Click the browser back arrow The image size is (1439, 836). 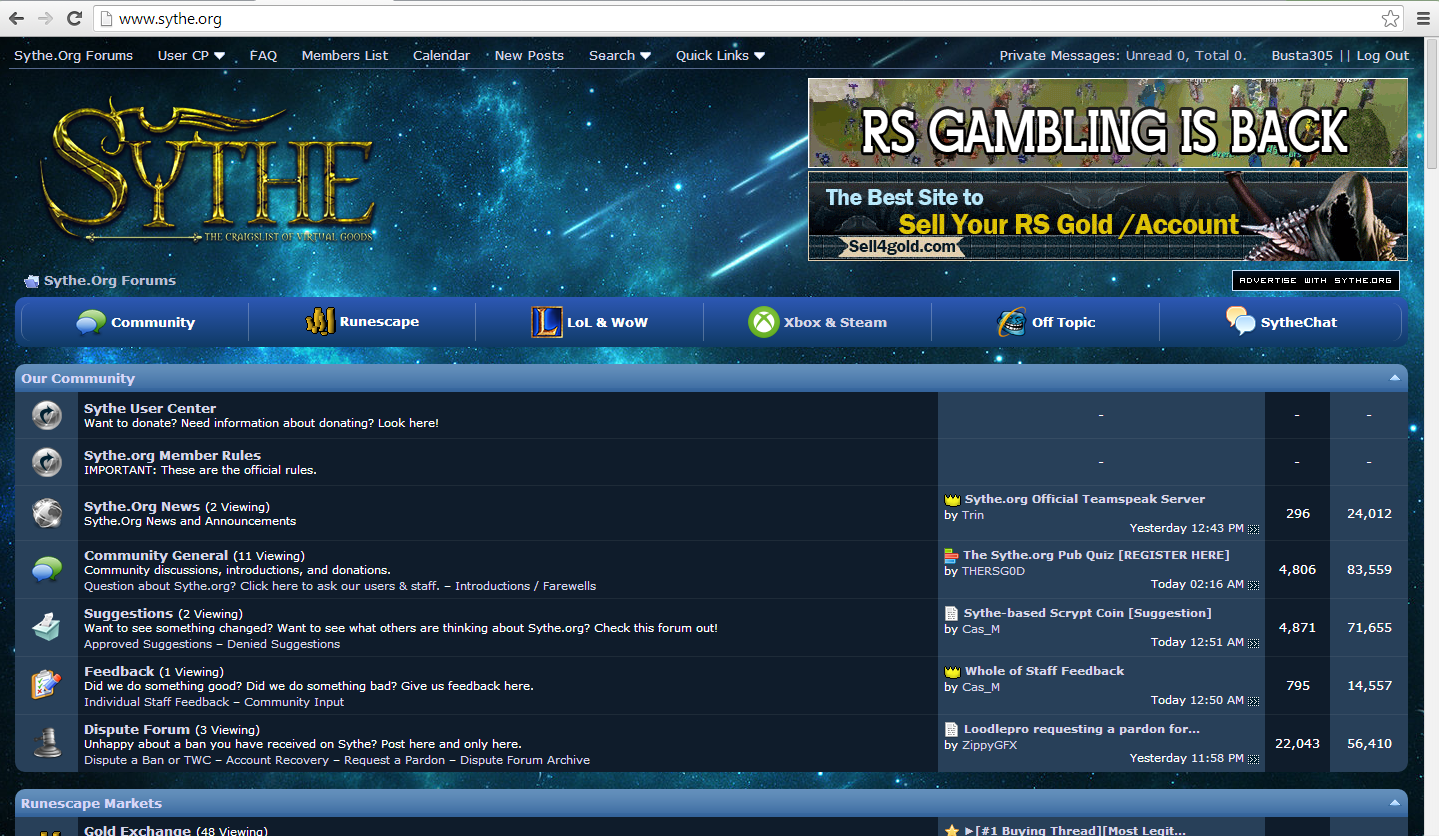point(16,18)
